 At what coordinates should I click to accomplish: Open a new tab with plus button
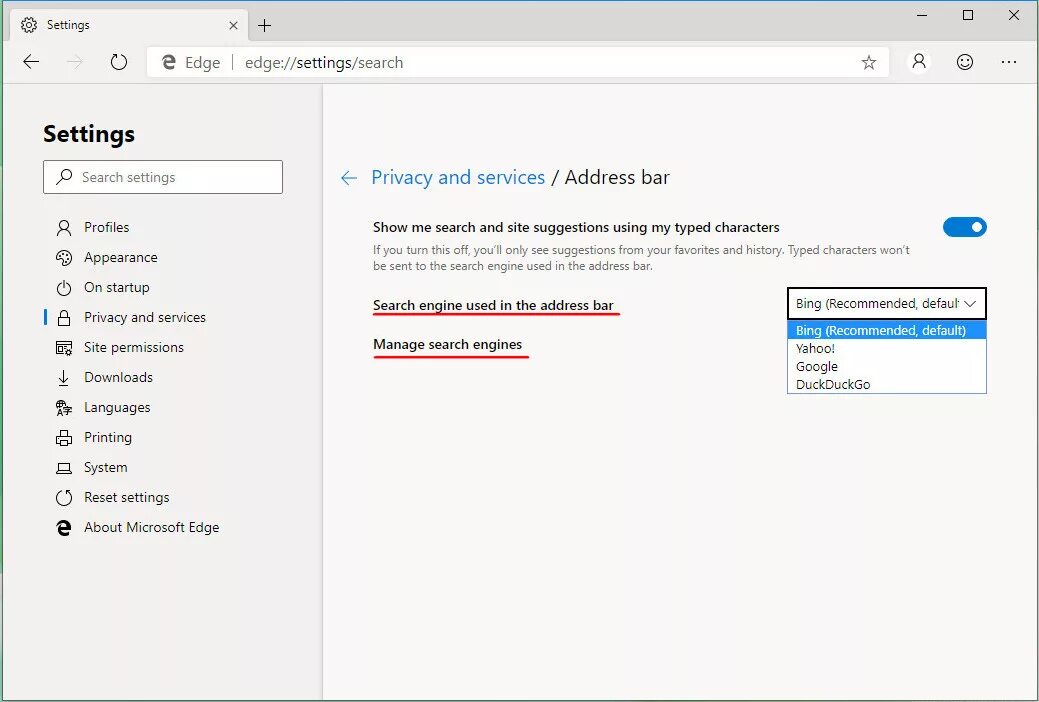tap(264, 25)
